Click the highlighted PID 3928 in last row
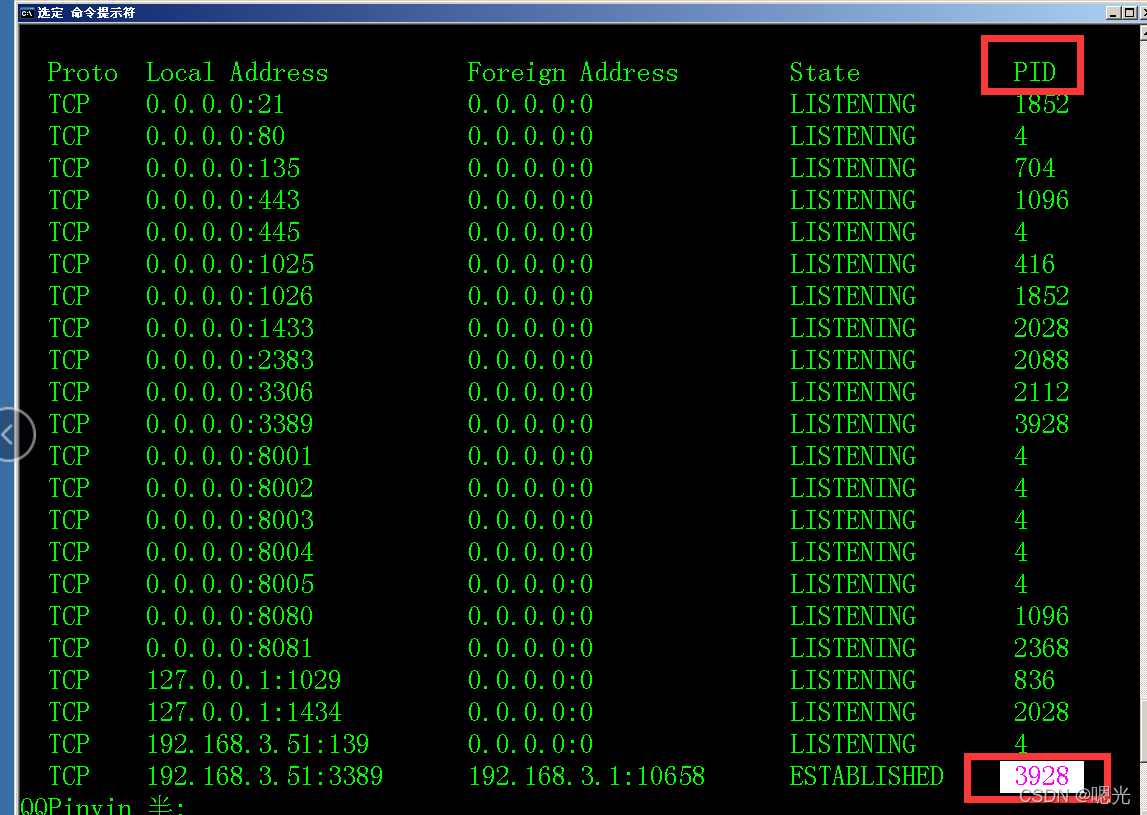Screen dimensions: 1147x815 (x=1042, y=776)
